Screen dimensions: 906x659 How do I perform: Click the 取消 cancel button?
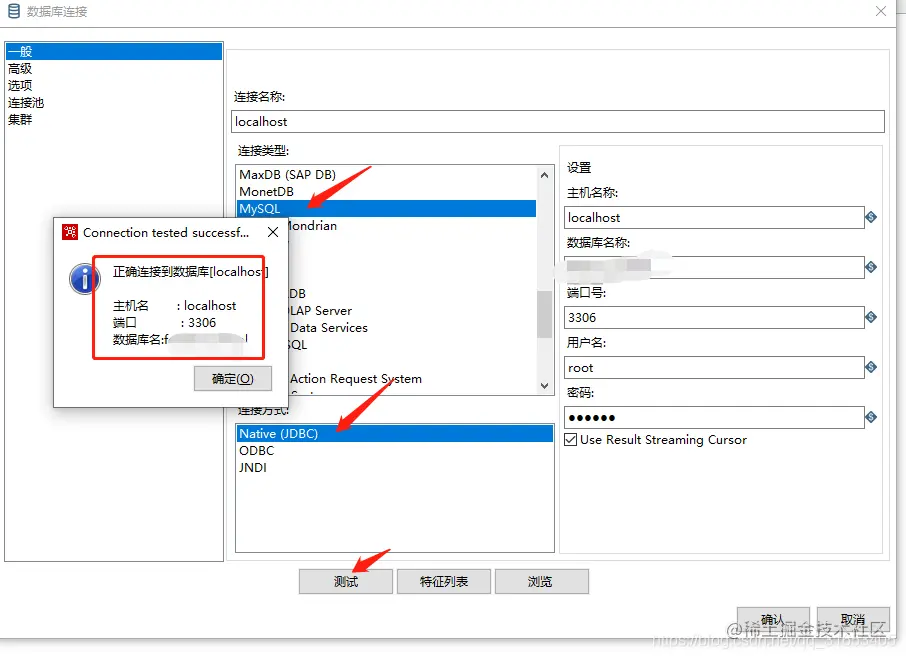[853, 620]
